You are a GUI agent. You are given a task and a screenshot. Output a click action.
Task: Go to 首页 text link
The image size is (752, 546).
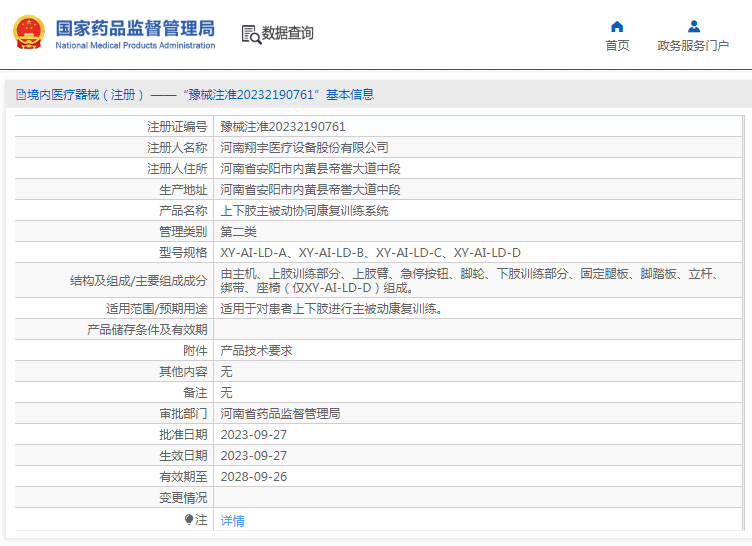pos(617,46)
